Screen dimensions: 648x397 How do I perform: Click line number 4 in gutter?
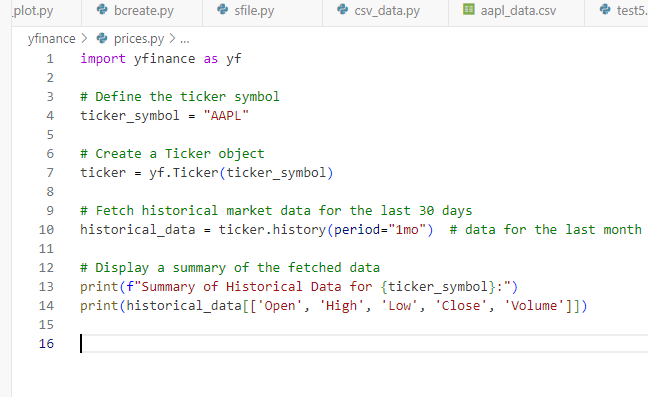[x=50, y=116]
